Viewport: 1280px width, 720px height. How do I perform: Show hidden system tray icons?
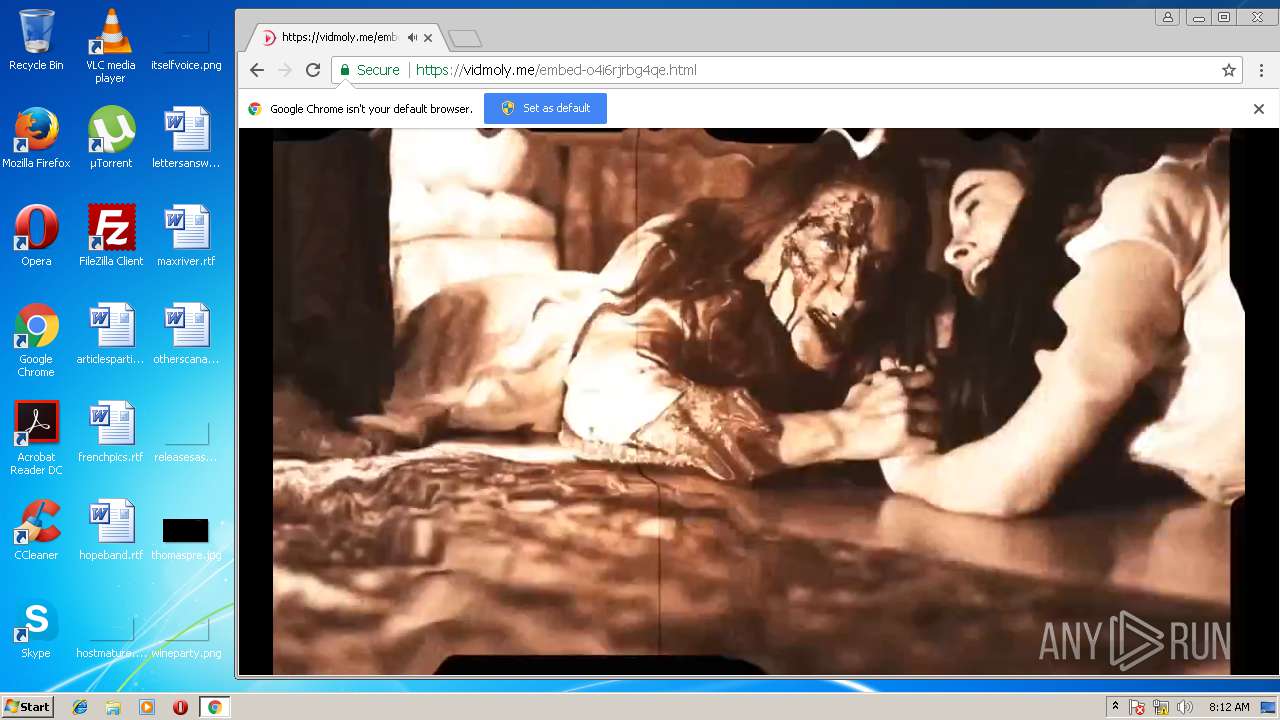point(1115,707)
